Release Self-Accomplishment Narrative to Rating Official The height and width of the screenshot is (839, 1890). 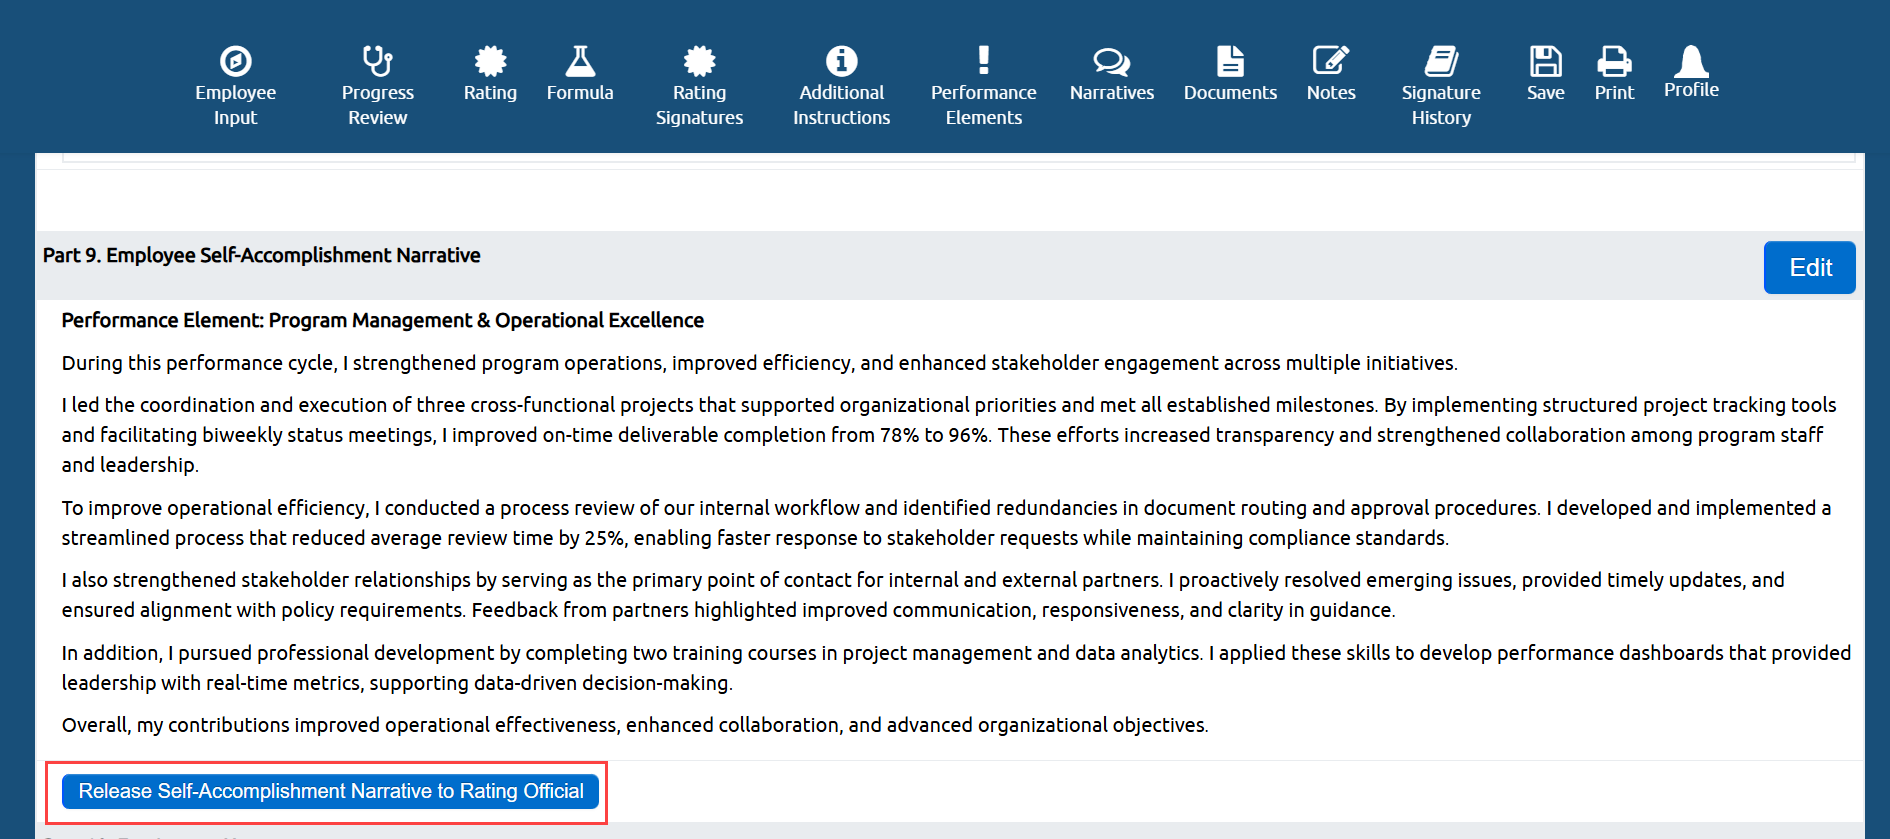pos(330,791)
